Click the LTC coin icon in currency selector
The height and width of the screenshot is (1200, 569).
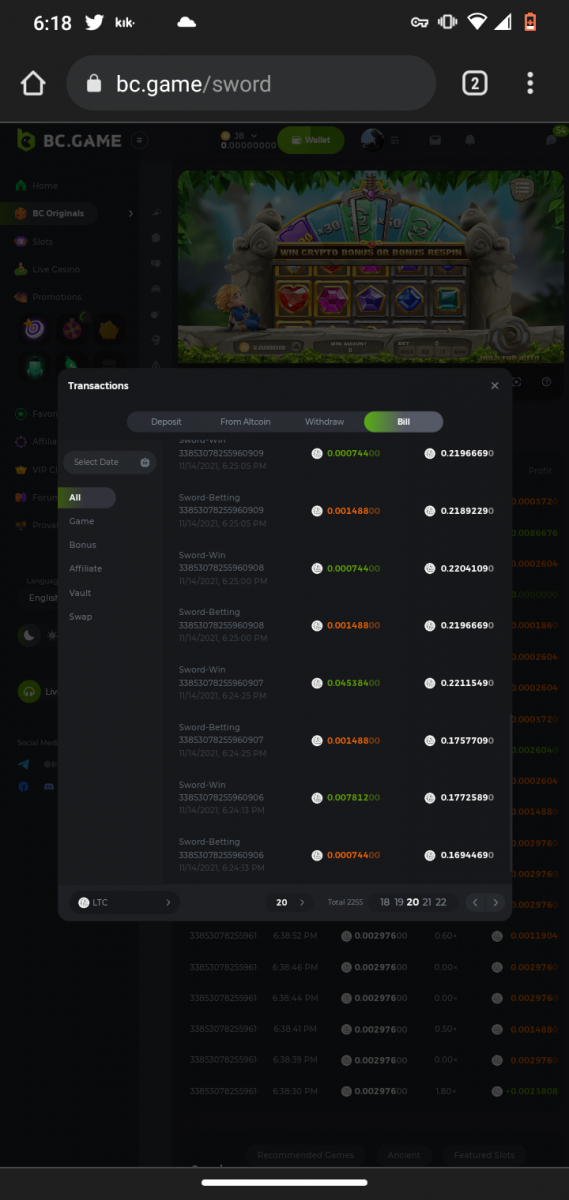[x=84, y=902]
